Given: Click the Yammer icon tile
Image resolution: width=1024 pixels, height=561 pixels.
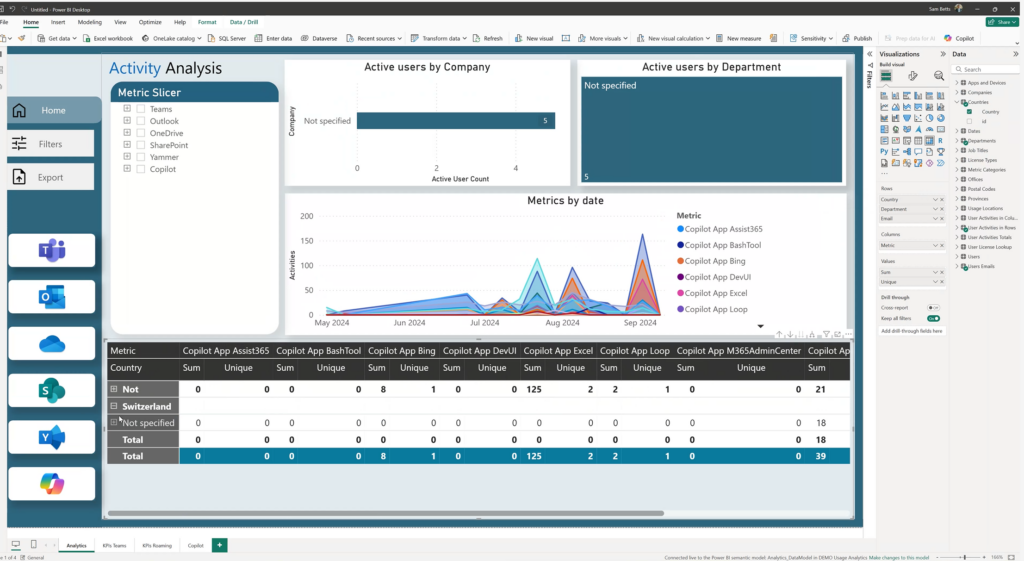Looking at the screenshot, I should 51,437.
